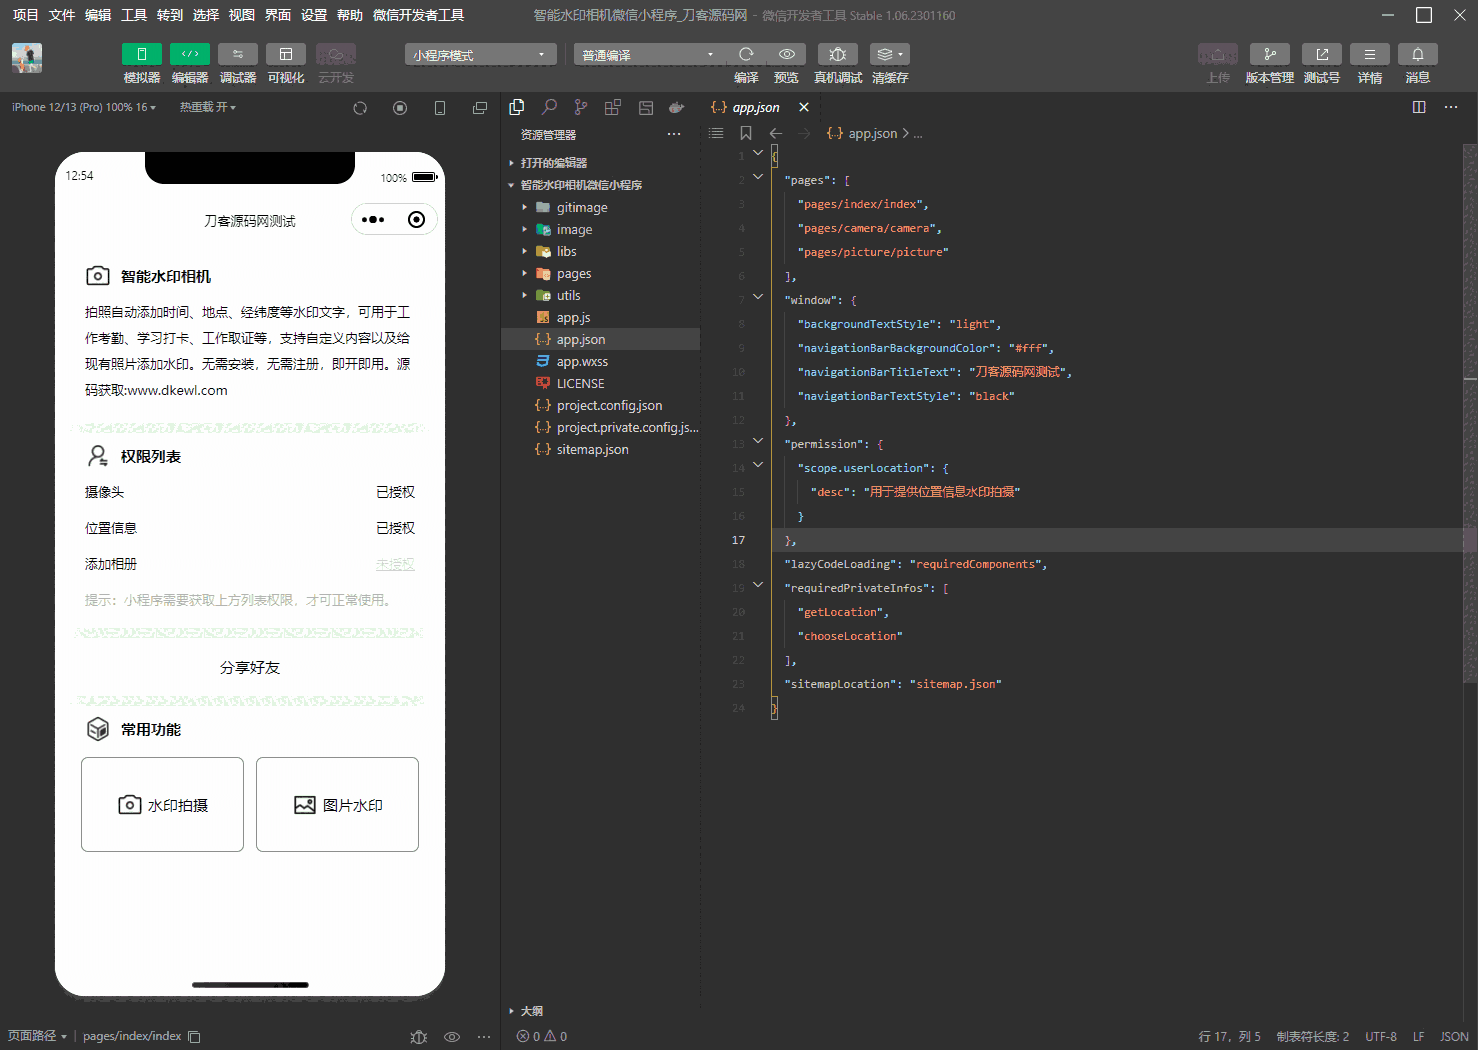Toggle the simulator (模拟器) panel

click(142, 54)
